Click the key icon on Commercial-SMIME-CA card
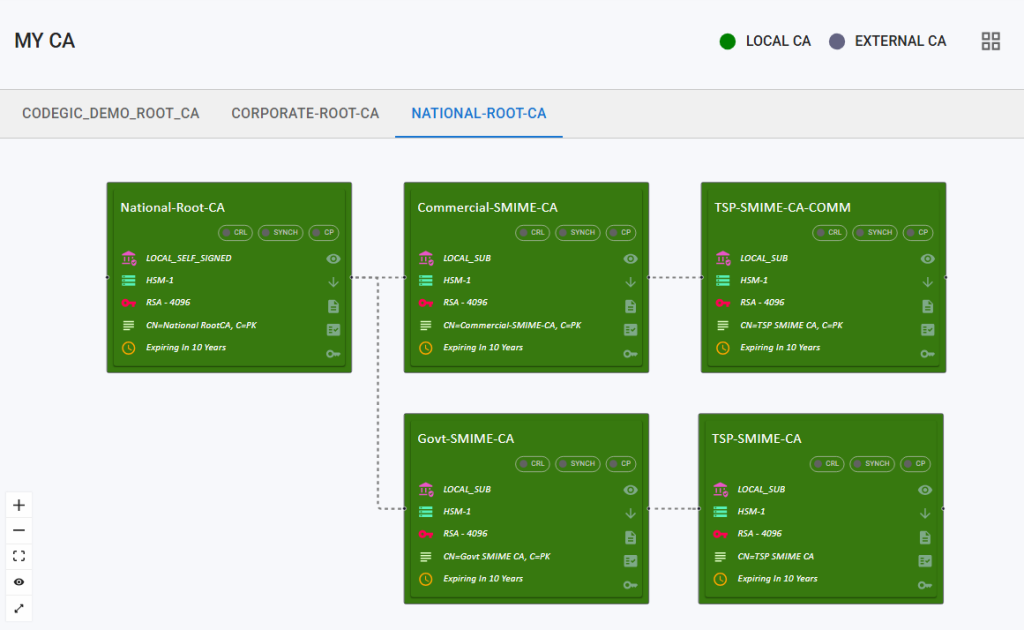This screenshot has width=1024, height=630. coord(630,353)
